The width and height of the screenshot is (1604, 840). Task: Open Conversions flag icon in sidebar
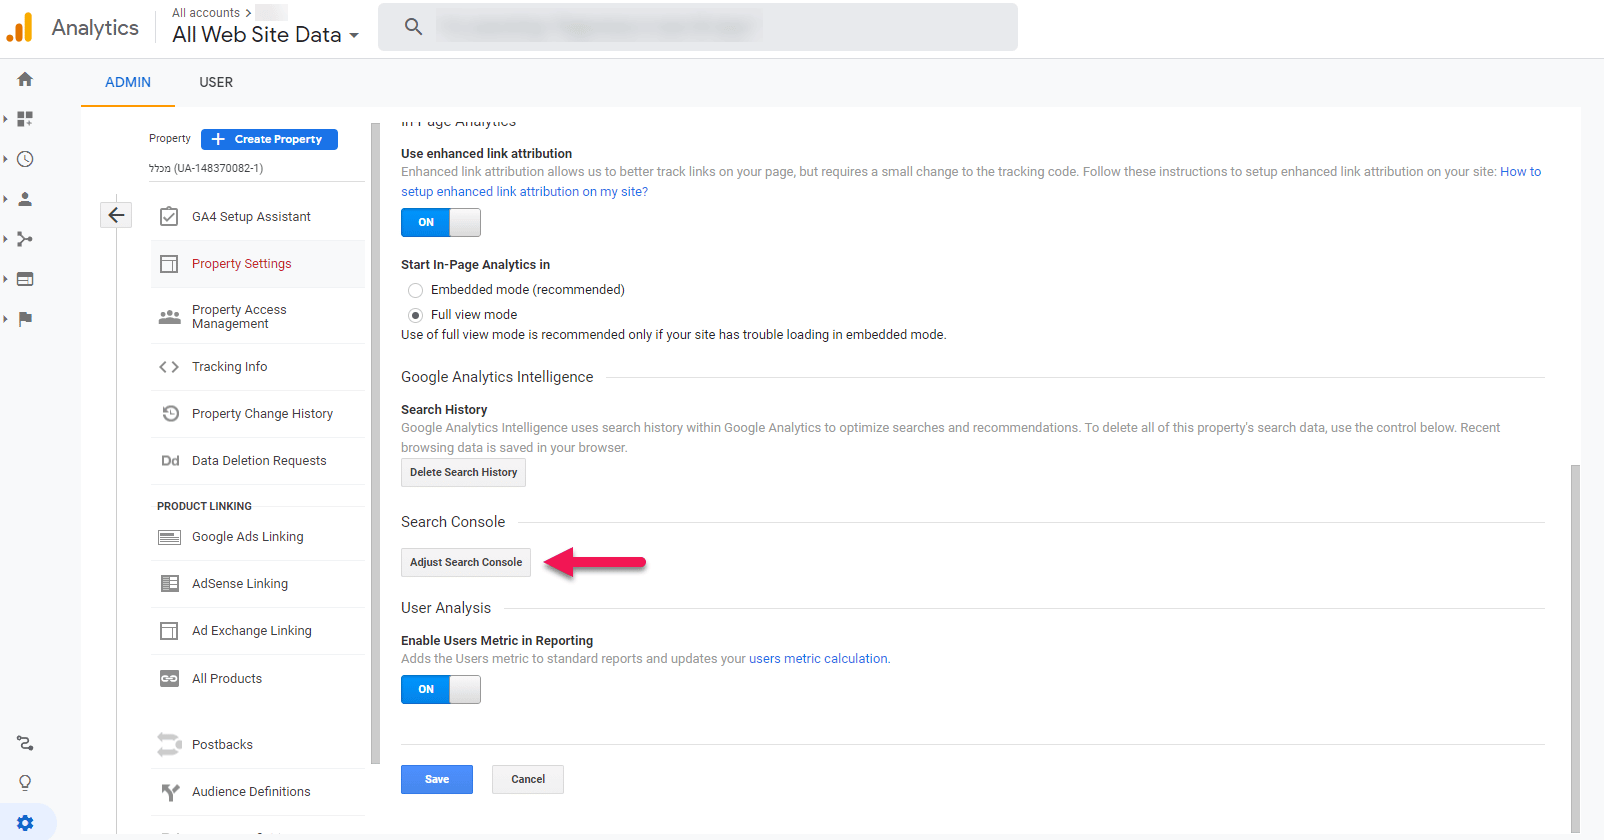(x=25, y=319)
